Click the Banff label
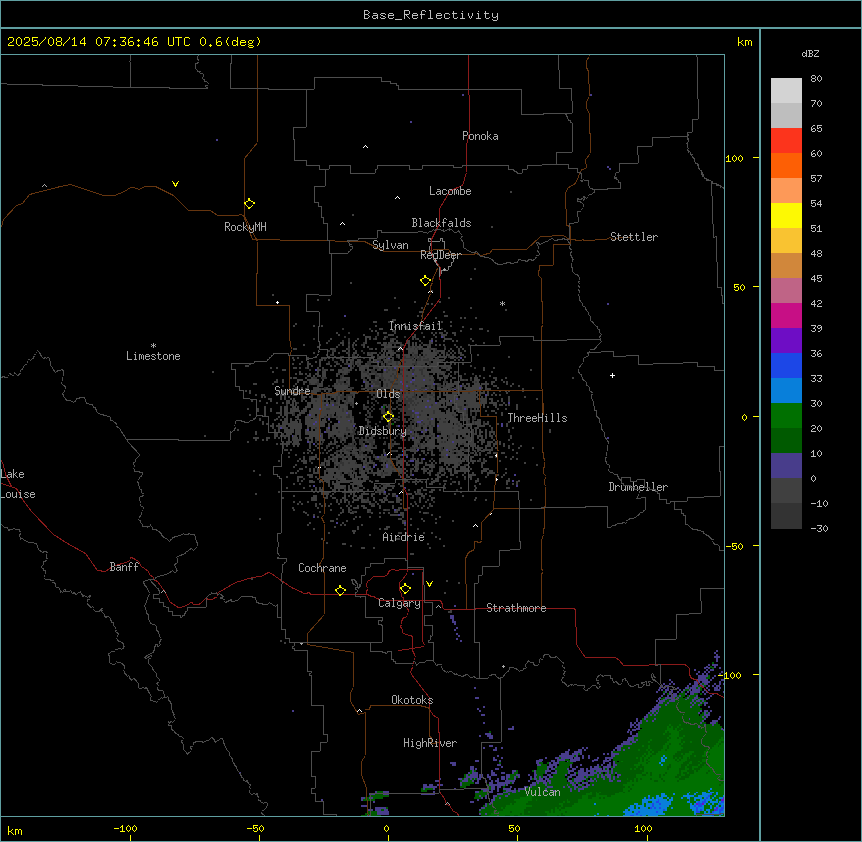Image resolution: width=862 pixels, height=842 pixels. [124, 567]
